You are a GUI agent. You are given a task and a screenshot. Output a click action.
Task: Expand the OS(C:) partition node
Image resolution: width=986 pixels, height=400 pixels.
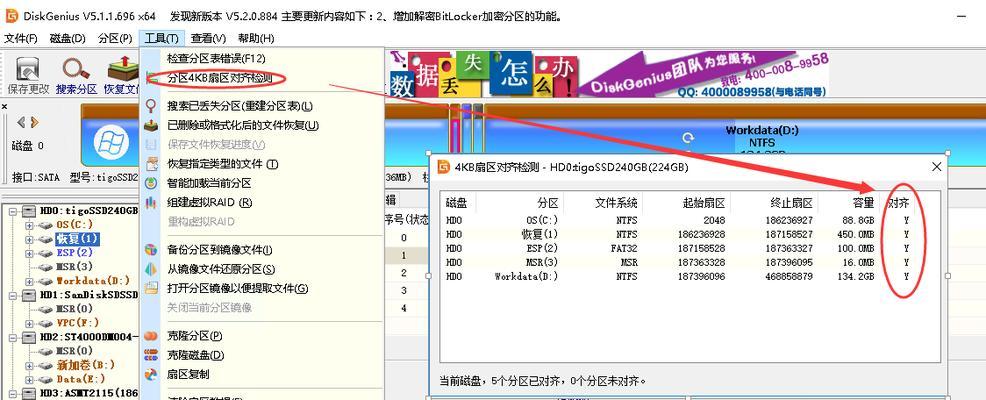point(29,225)
